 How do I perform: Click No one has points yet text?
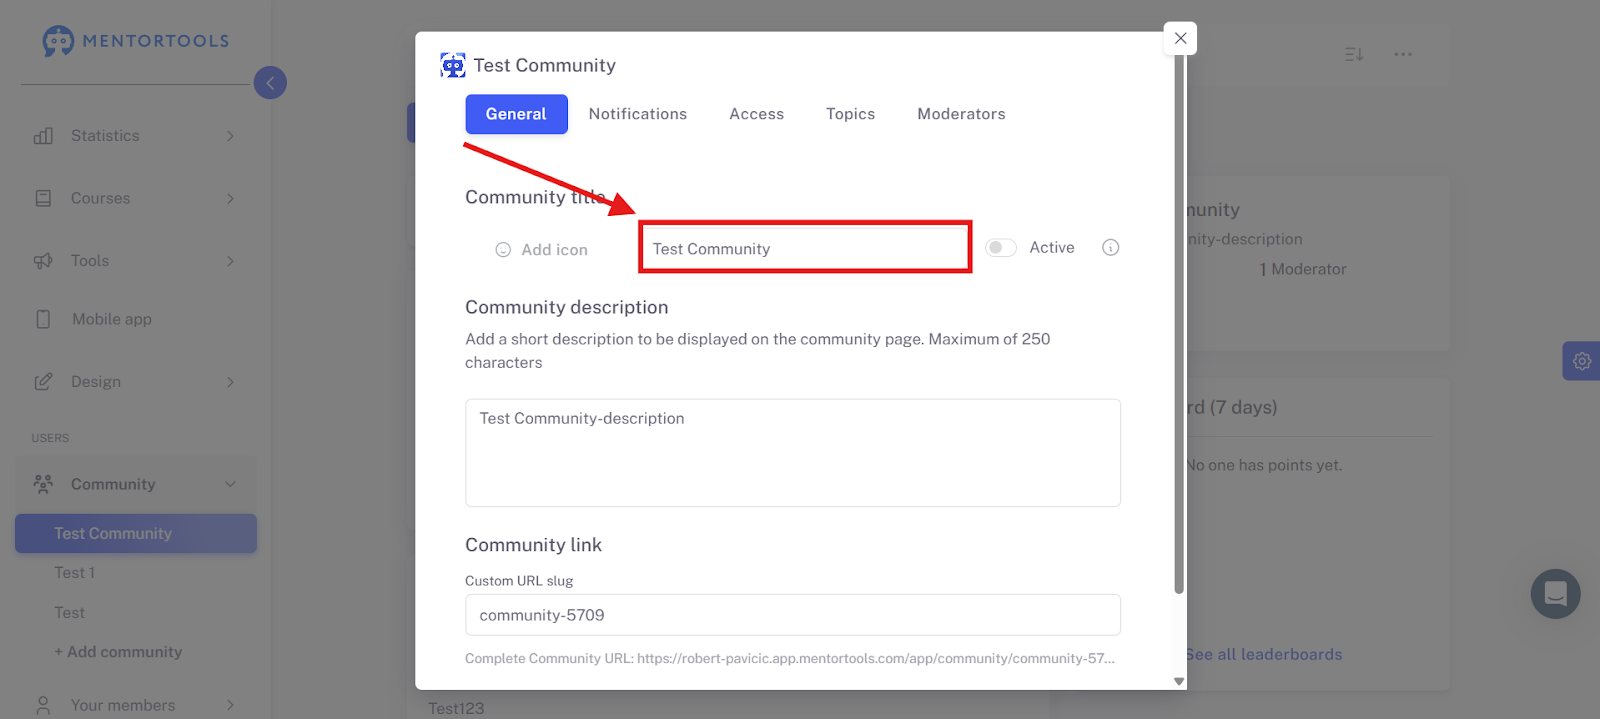pyautogui.click(x=1264, y=465)
